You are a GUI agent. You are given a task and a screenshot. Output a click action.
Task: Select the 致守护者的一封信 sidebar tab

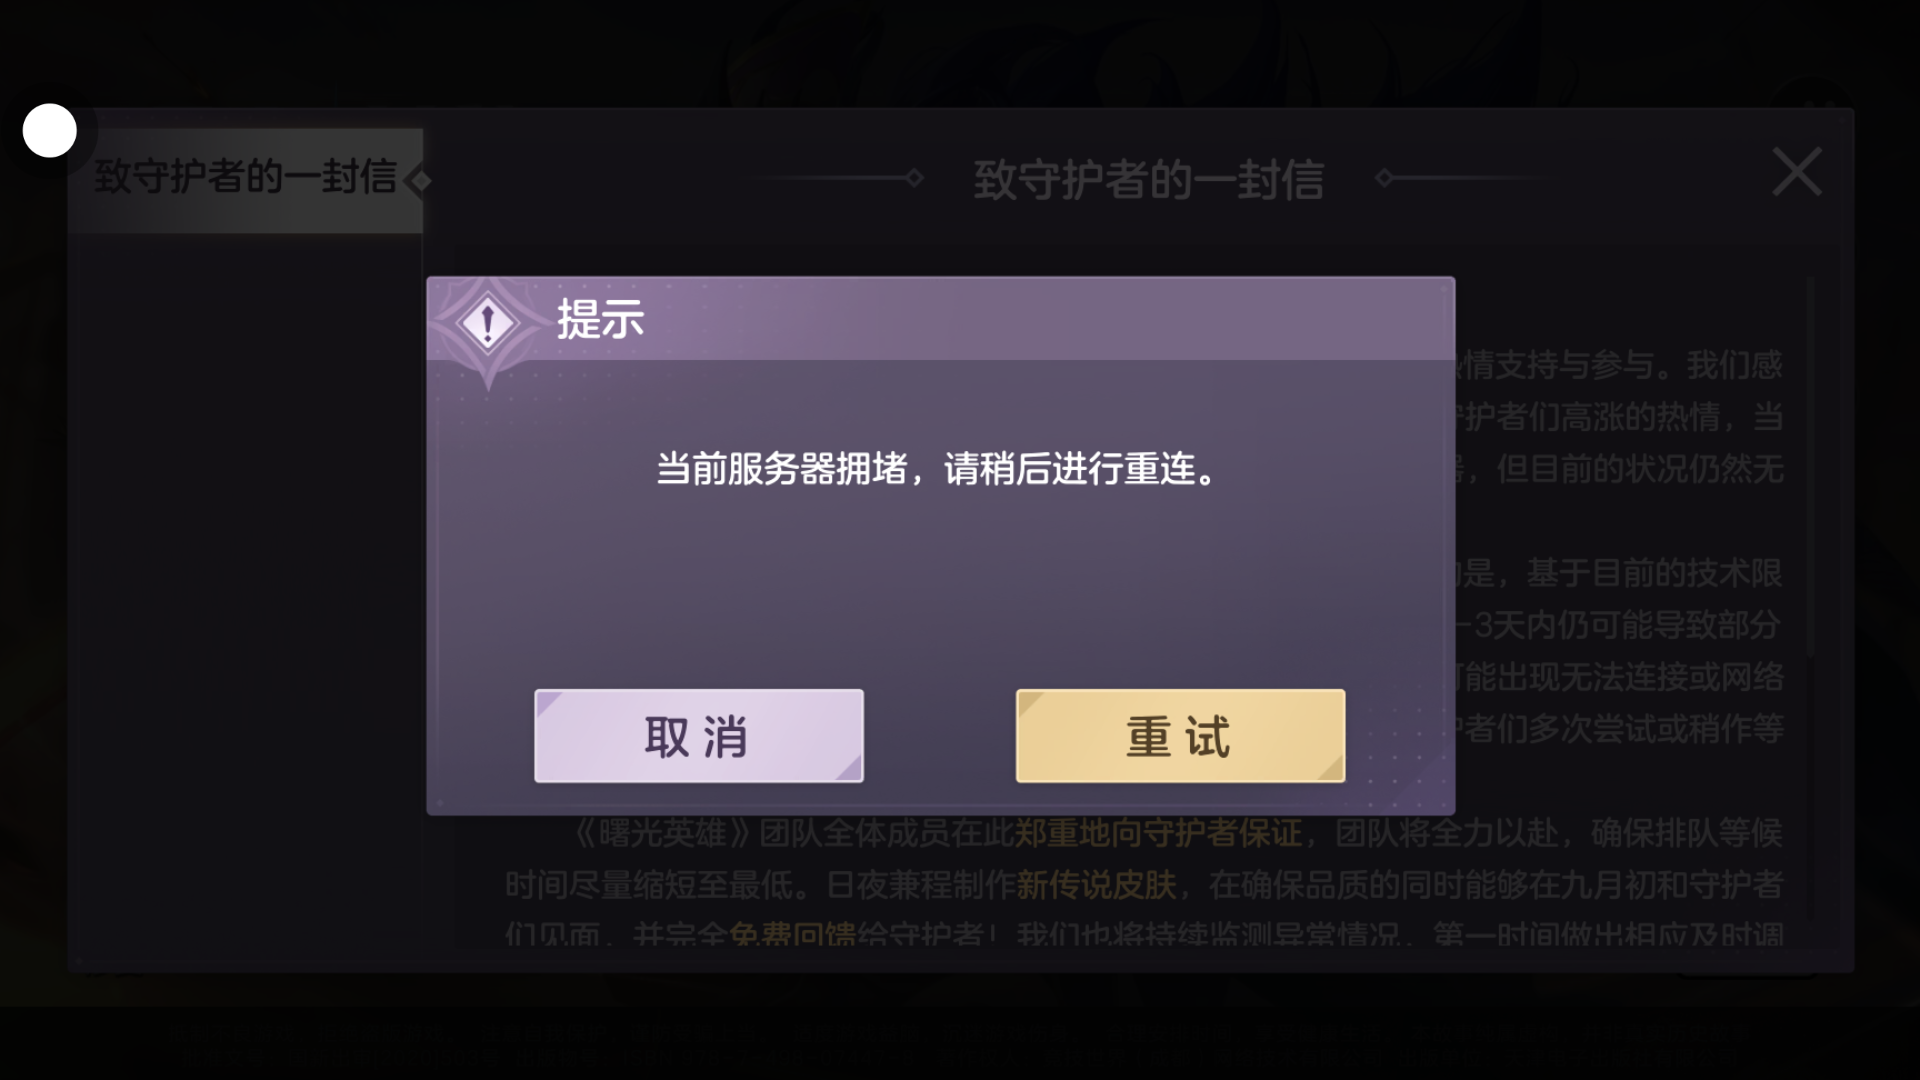pos(246,180)
